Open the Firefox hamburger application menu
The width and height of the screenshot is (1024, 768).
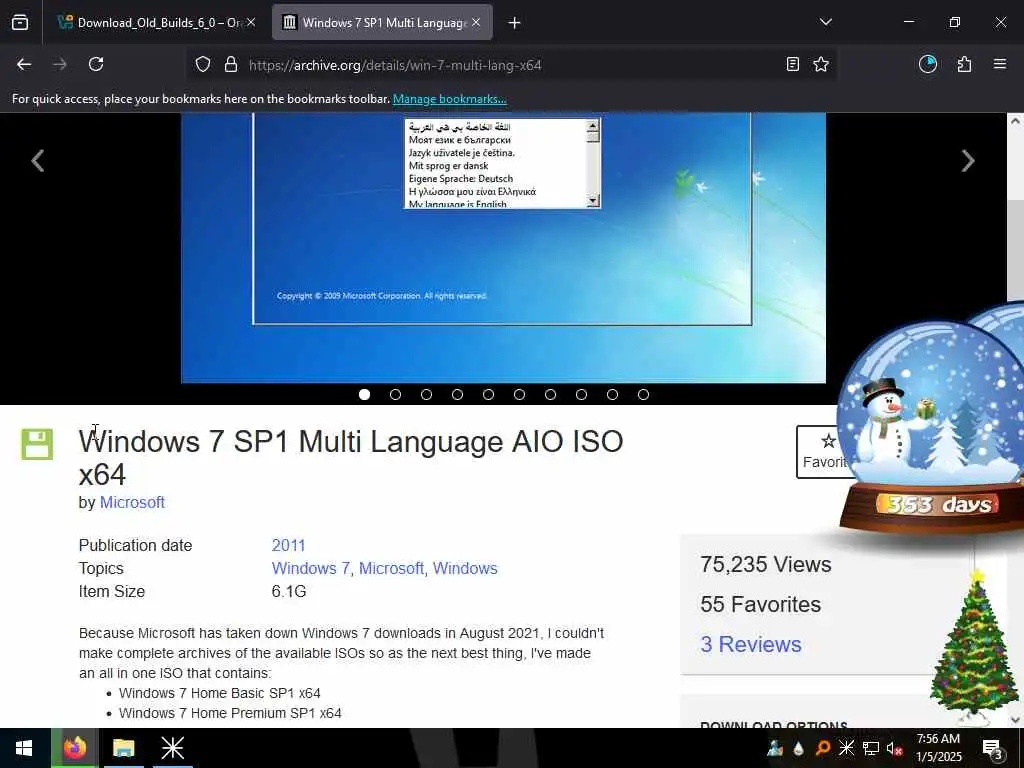point(1000,64)
